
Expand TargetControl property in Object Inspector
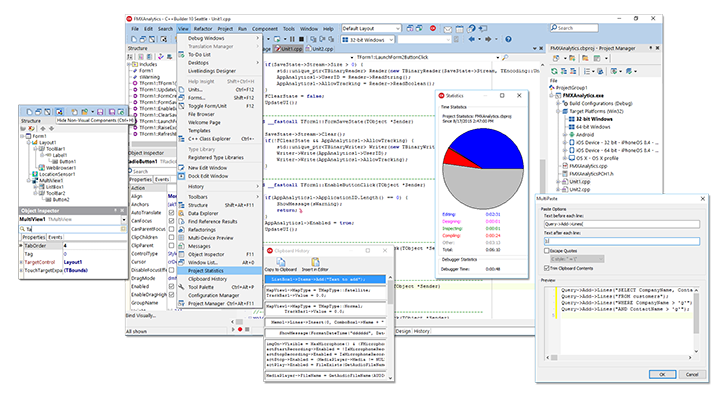click(21, 262)
